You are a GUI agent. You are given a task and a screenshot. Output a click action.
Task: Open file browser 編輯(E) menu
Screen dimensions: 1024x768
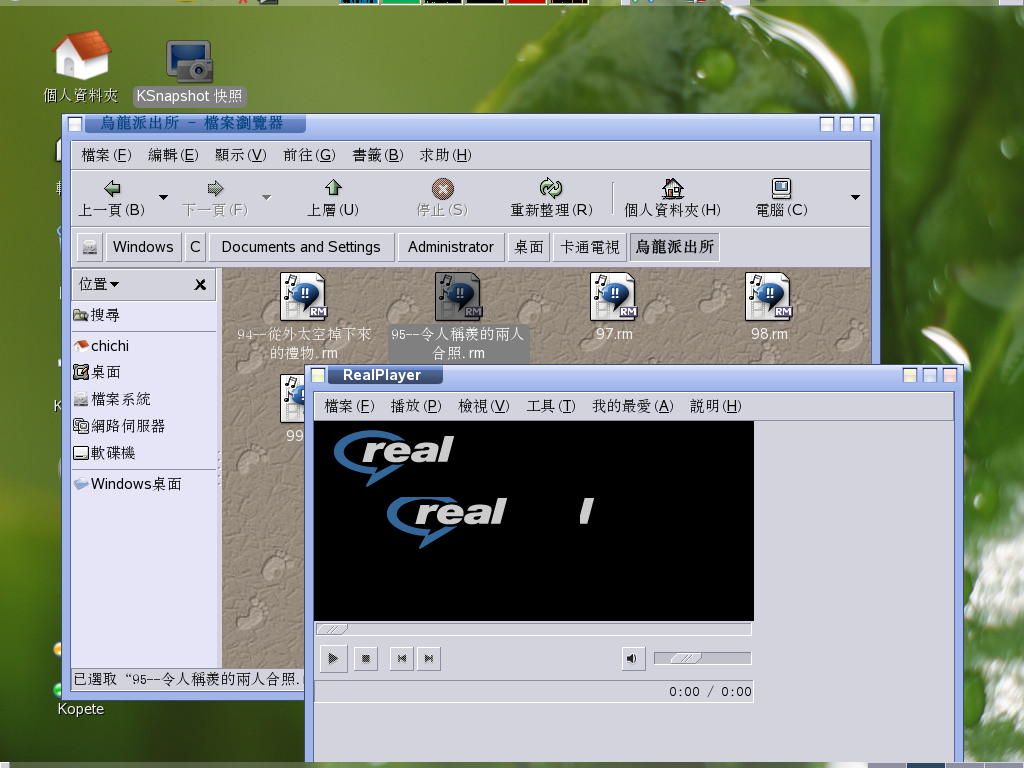(173, 155)
